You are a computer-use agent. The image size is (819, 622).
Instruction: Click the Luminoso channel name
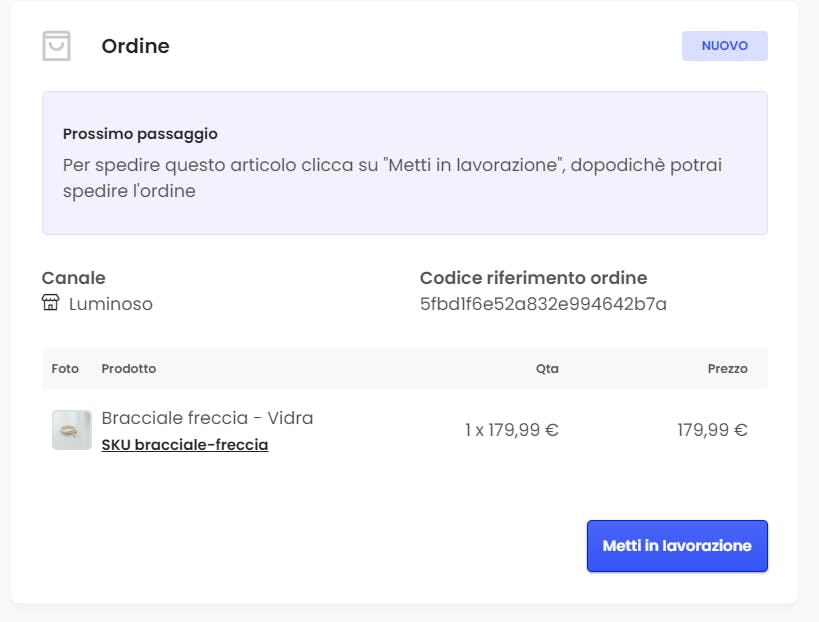click(x=110, y=304)
